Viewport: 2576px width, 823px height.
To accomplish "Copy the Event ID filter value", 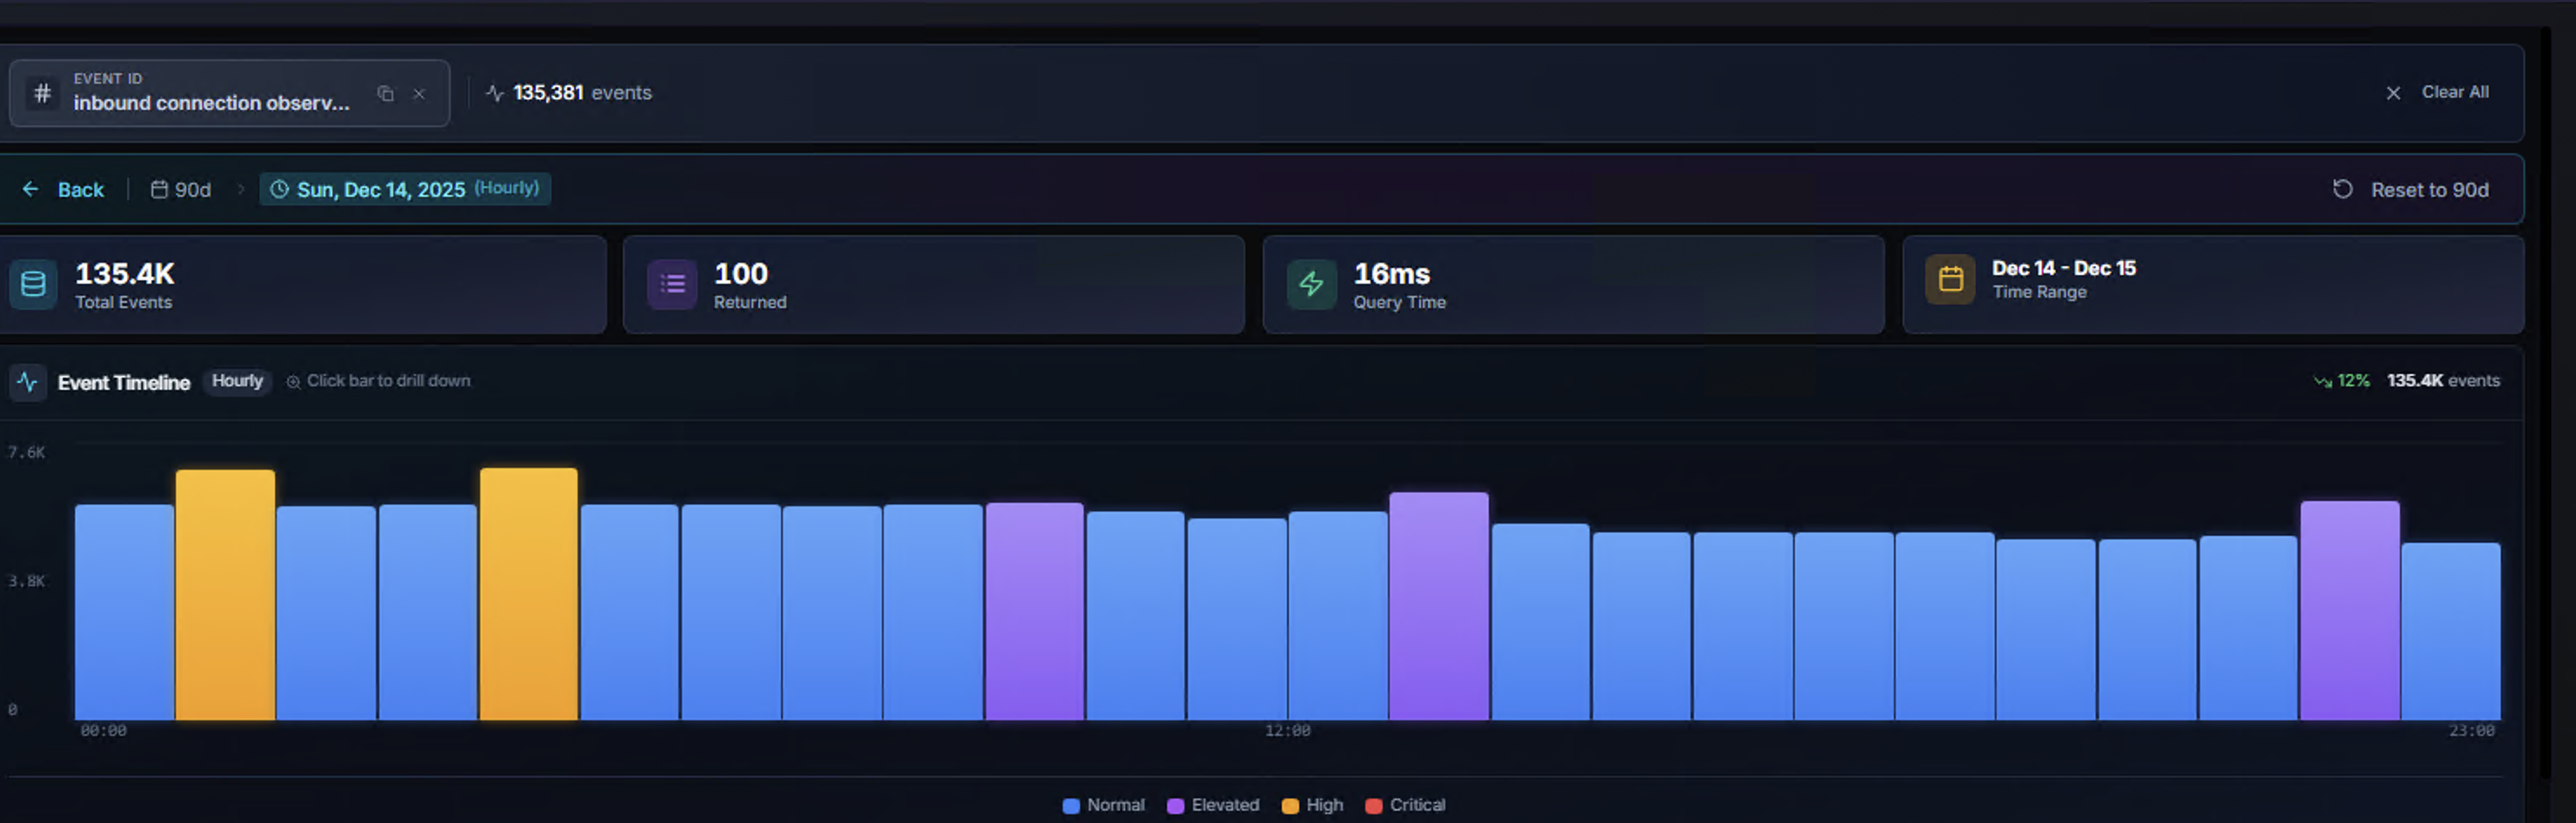I will [x=385, y=94].
